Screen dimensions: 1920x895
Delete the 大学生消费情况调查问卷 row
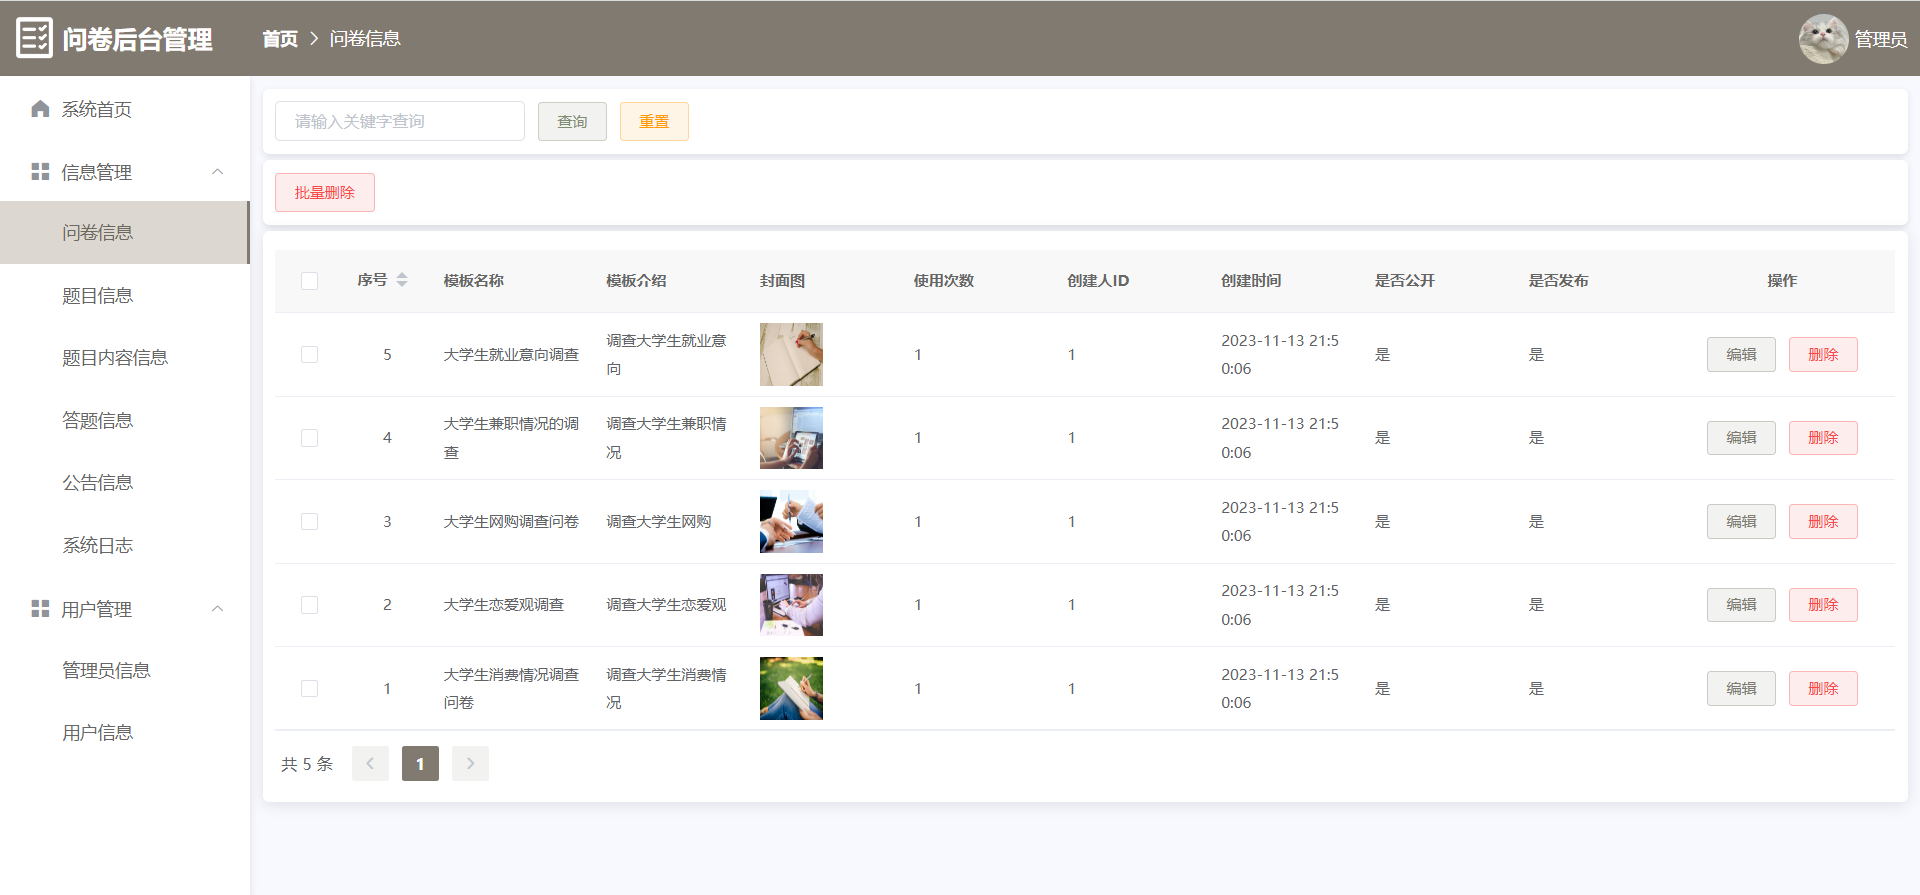(1823, 689)
